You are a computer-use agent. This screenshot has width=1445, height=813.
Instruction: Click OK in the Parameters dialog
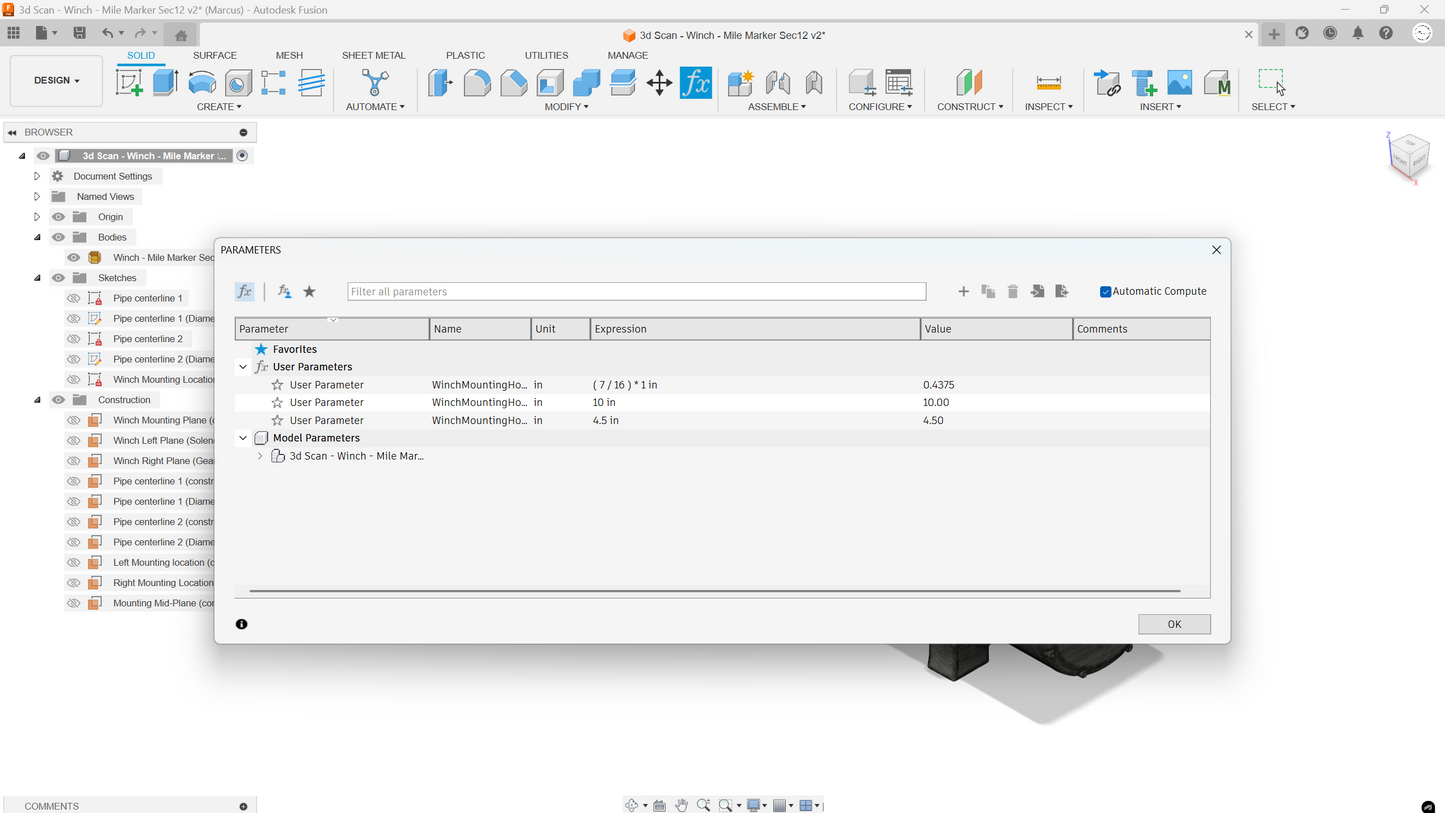click(1174, 624)
